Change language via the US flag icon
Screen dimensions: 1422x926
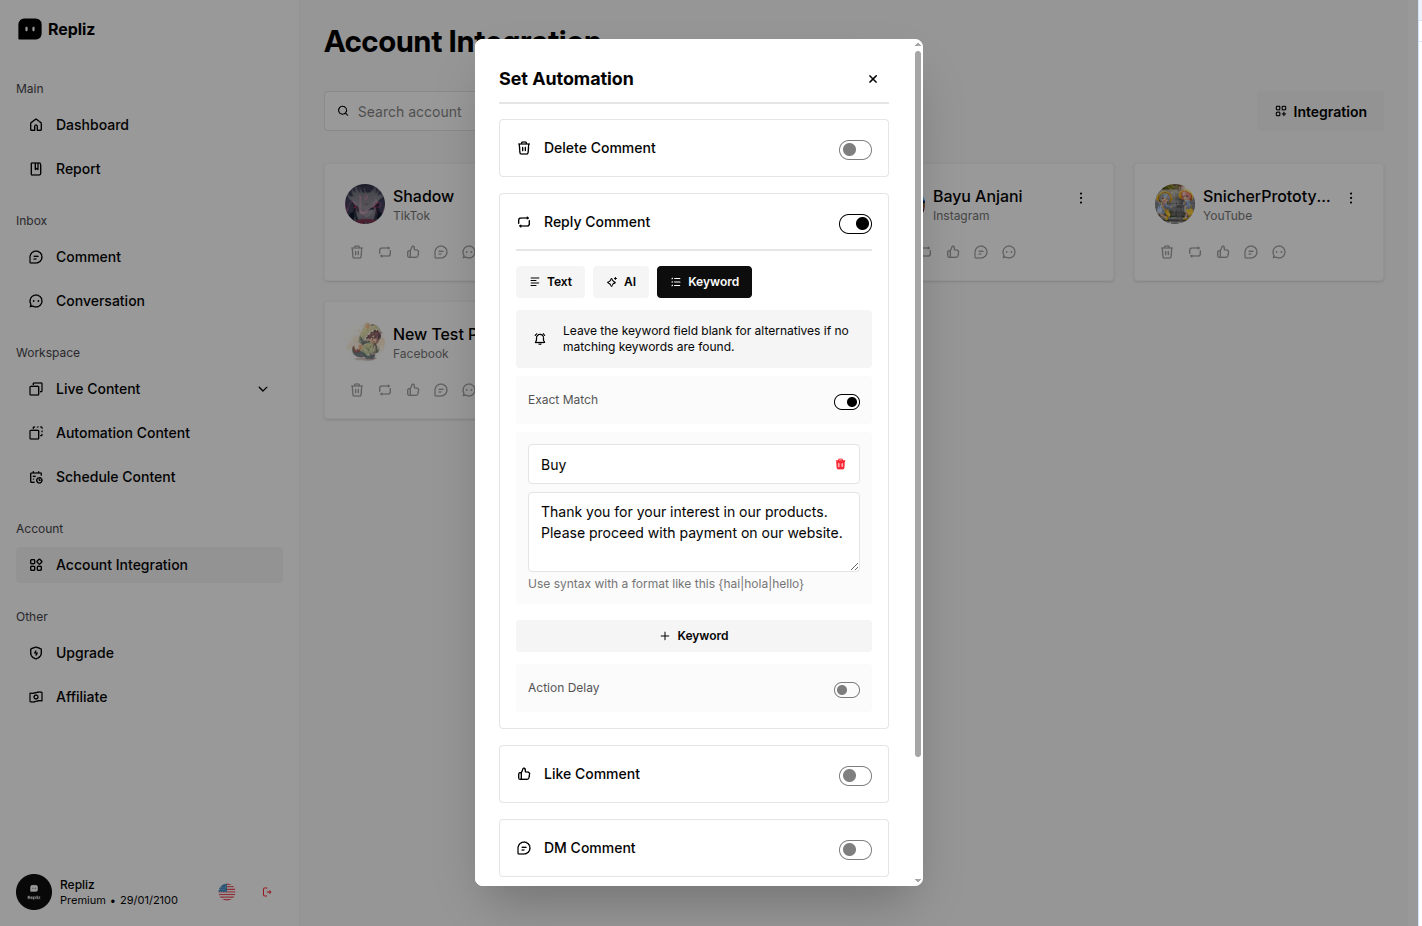[x=227, y=892]
